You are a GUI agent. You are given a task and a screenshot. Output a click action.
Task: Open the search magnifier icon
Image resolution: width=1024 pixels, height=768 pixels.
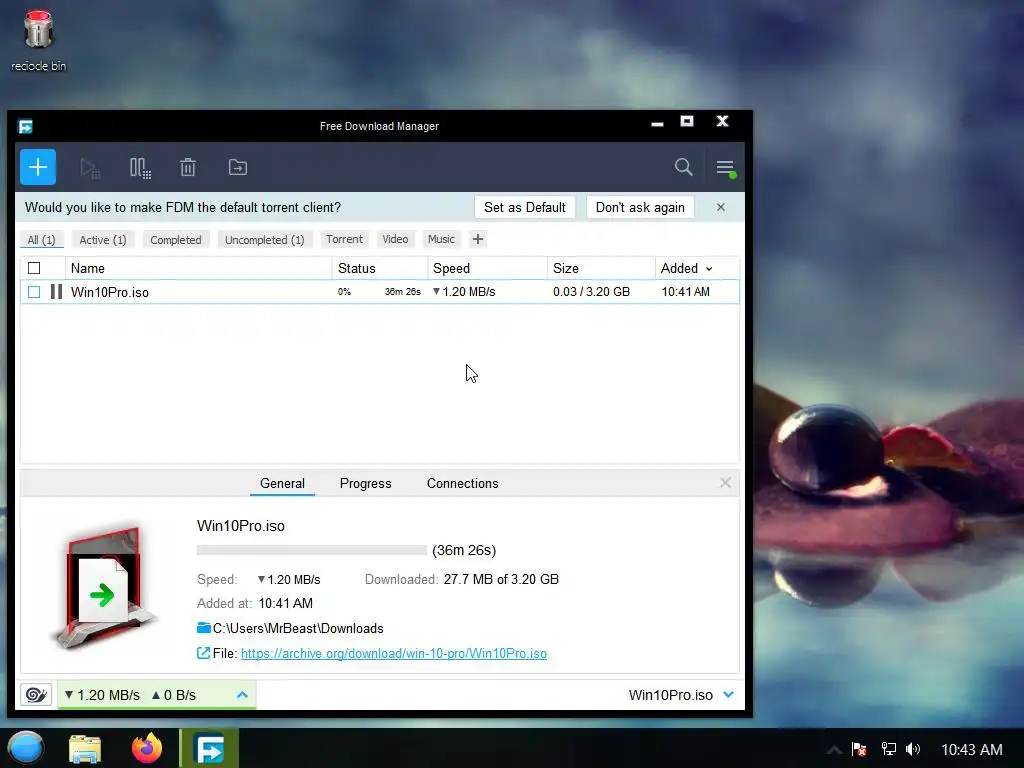pyautogui.click(x=684, y=167)
